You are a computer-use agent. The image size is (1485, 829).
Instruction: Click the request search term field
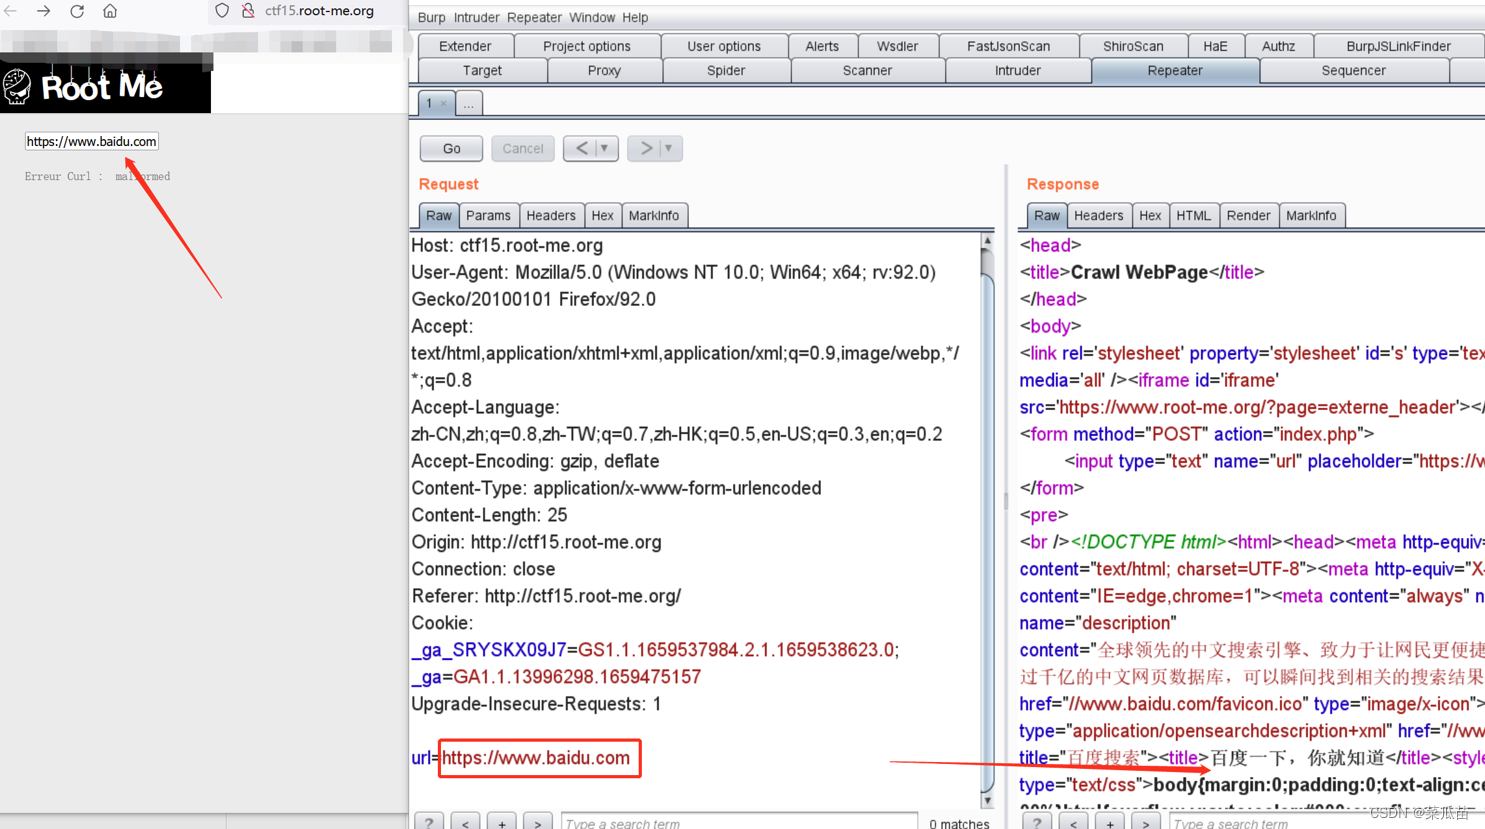tap(739, 822)
